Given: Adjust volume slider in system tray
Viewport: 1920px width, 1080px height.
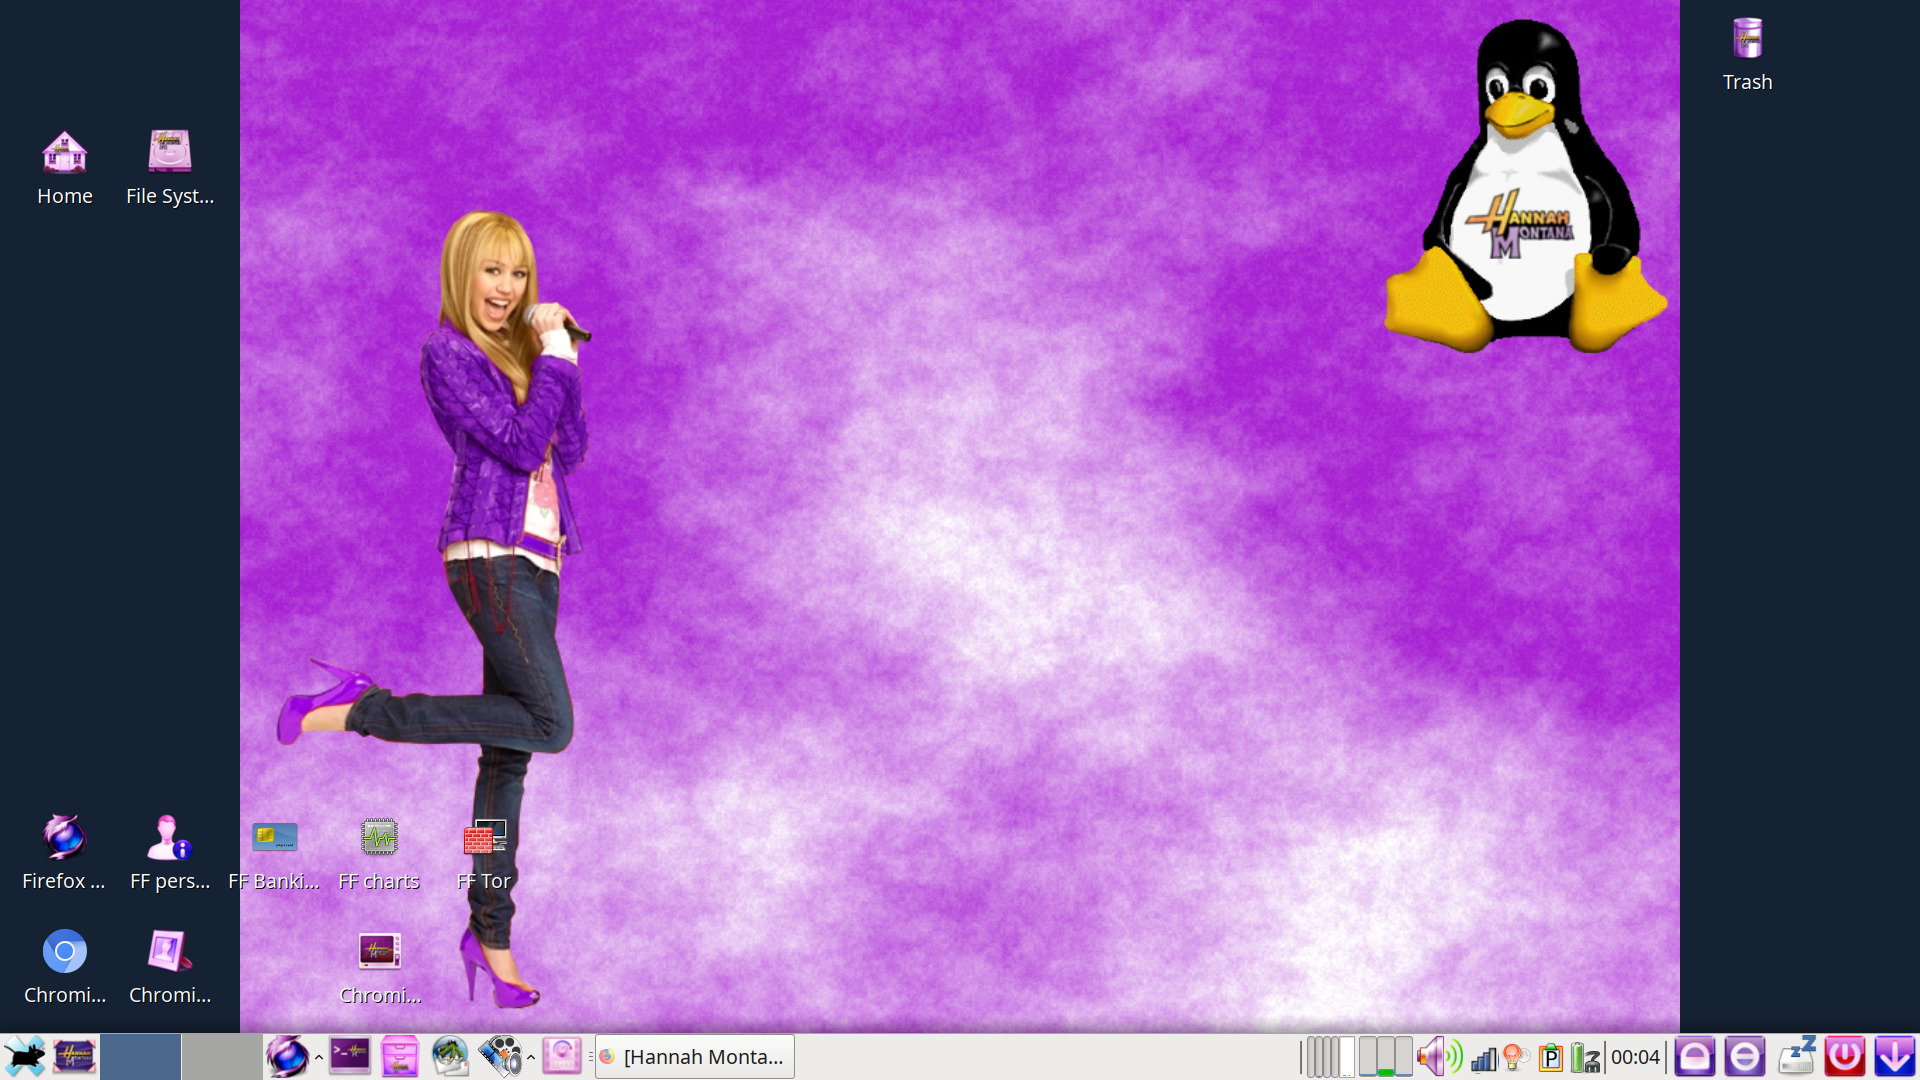Looking at the screenshot, I should (x=1439, y=1055).
